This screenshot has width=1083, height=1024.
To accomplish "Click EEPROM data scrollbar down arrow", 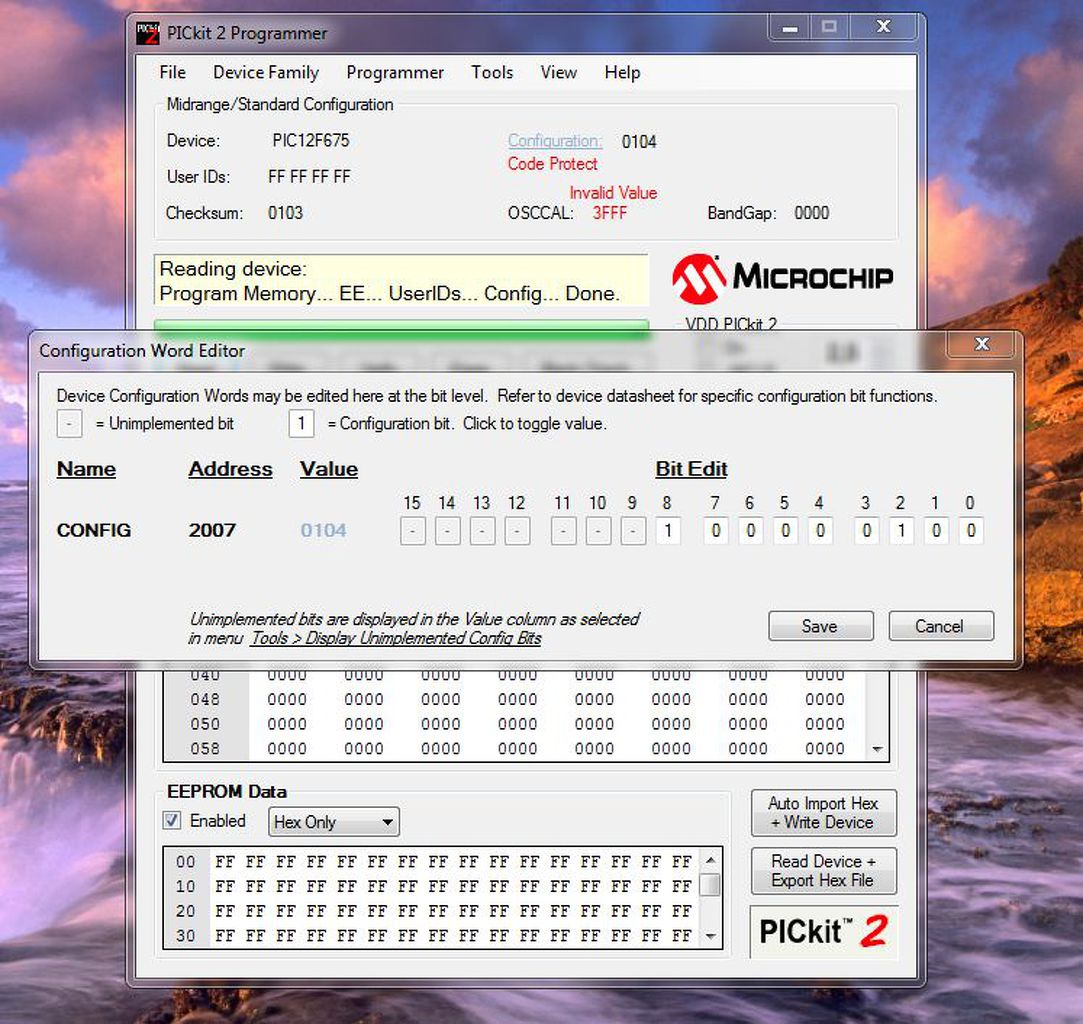I will [x=710, y=936].
